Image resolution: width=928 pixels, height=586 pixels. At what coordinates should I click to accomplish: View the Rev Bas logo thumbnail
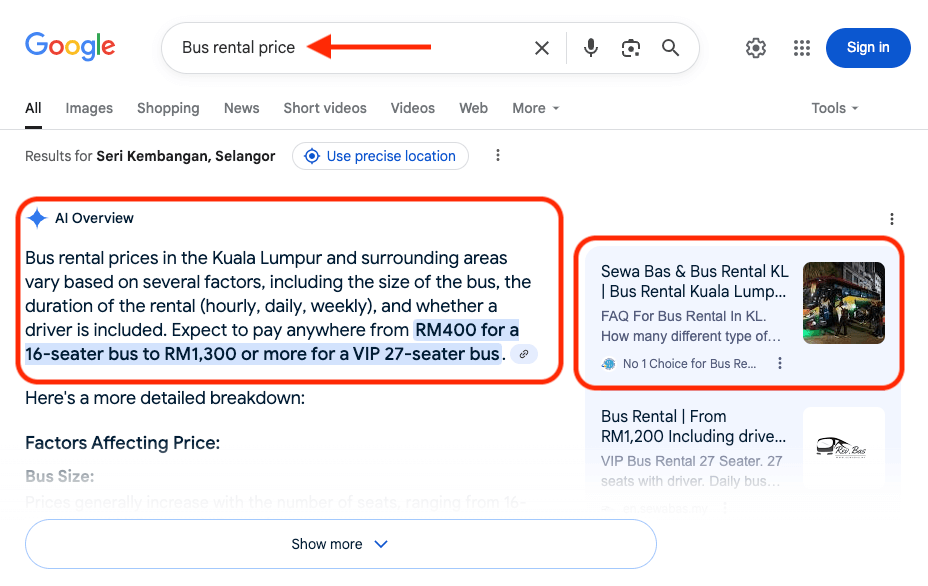click(843, 447)
